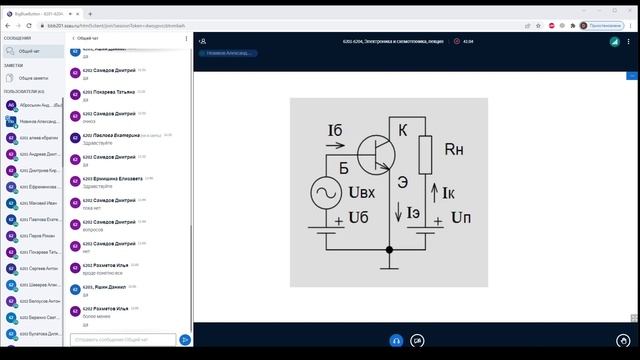640x360 pixels.
Task: Click the session title in the top bar
Action: [x=393, y=41]
